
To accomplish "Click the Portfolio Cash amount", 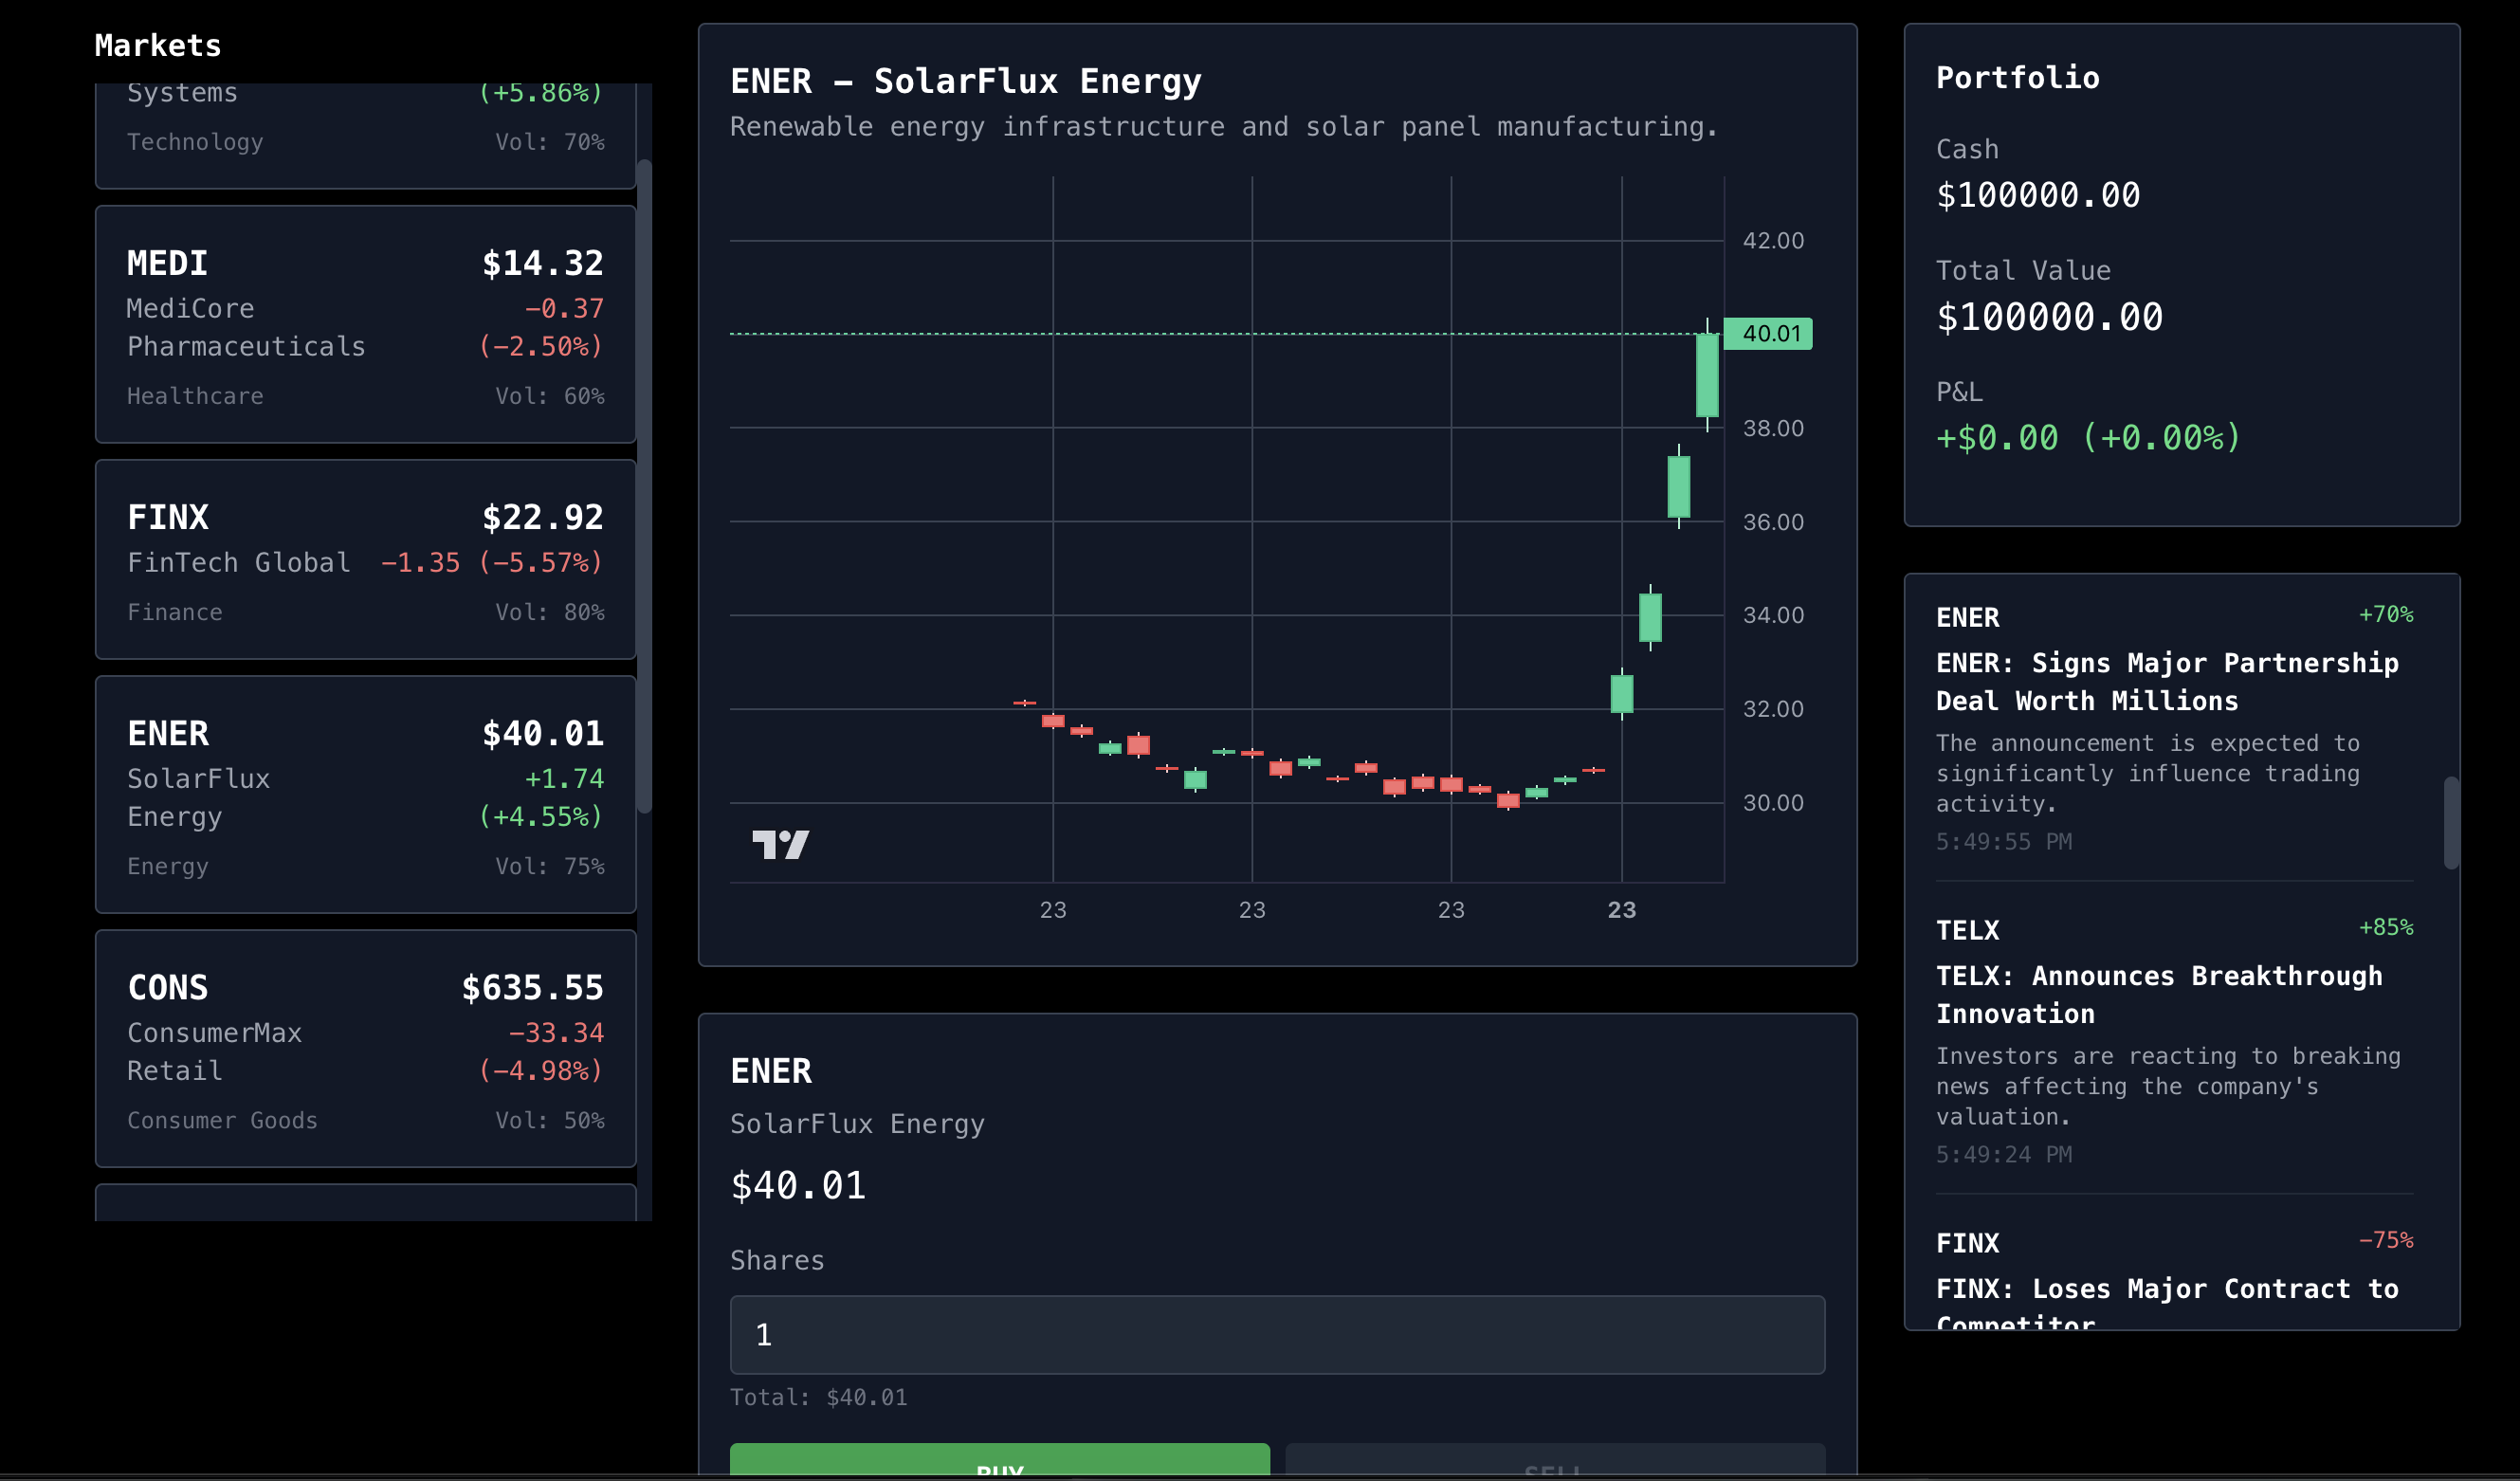I will [2037, 195].
